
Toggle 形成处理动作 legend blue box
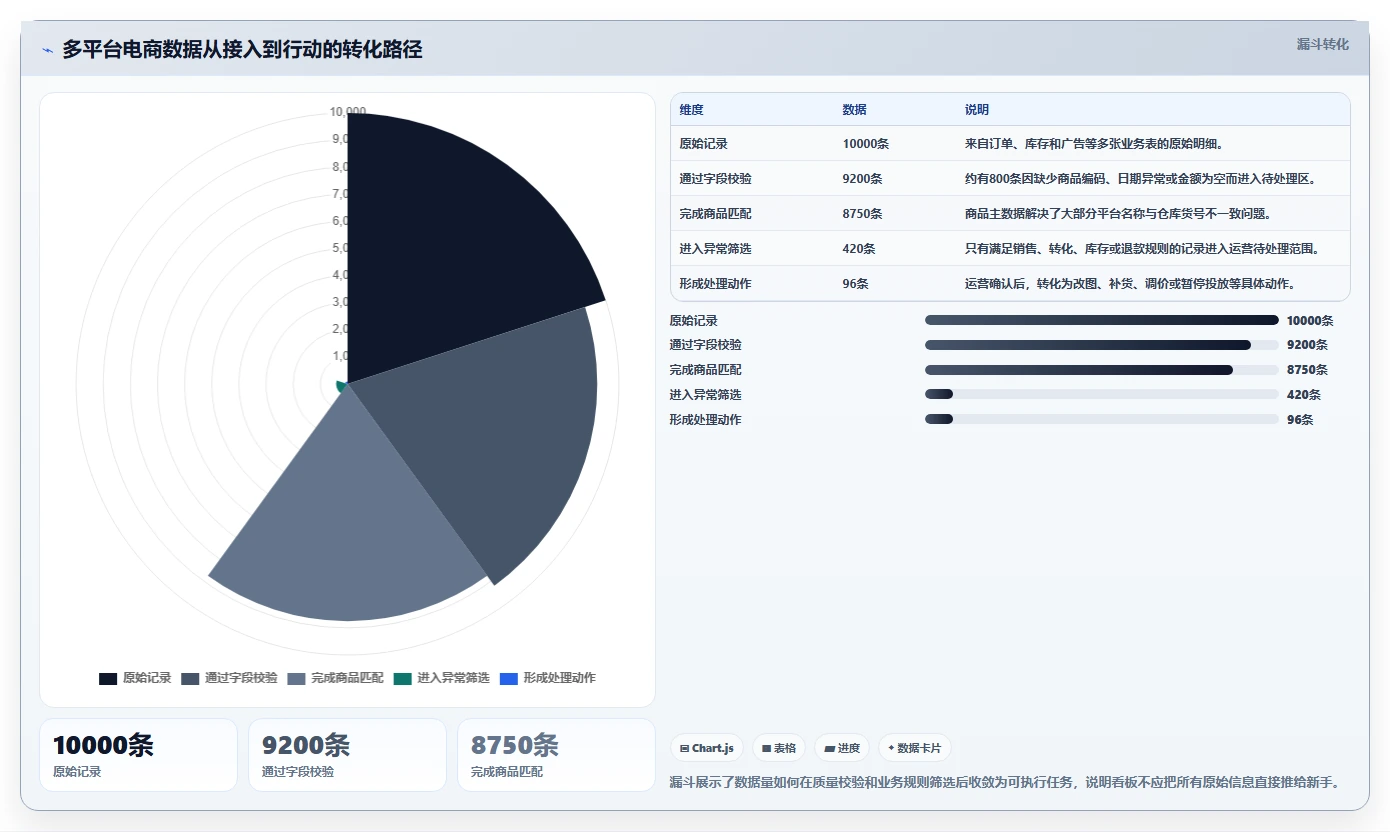tap(508, 678)
